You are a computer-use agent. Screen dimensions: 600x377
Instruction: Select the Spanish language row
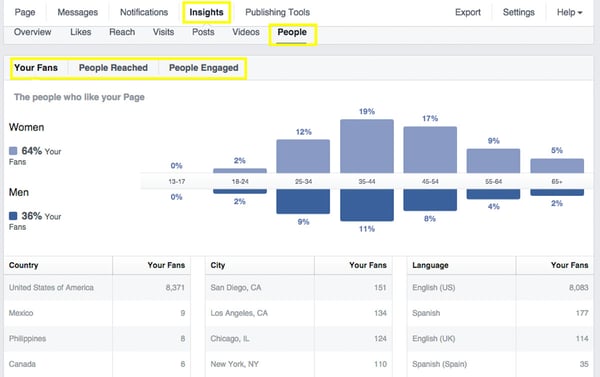(501, 313)
